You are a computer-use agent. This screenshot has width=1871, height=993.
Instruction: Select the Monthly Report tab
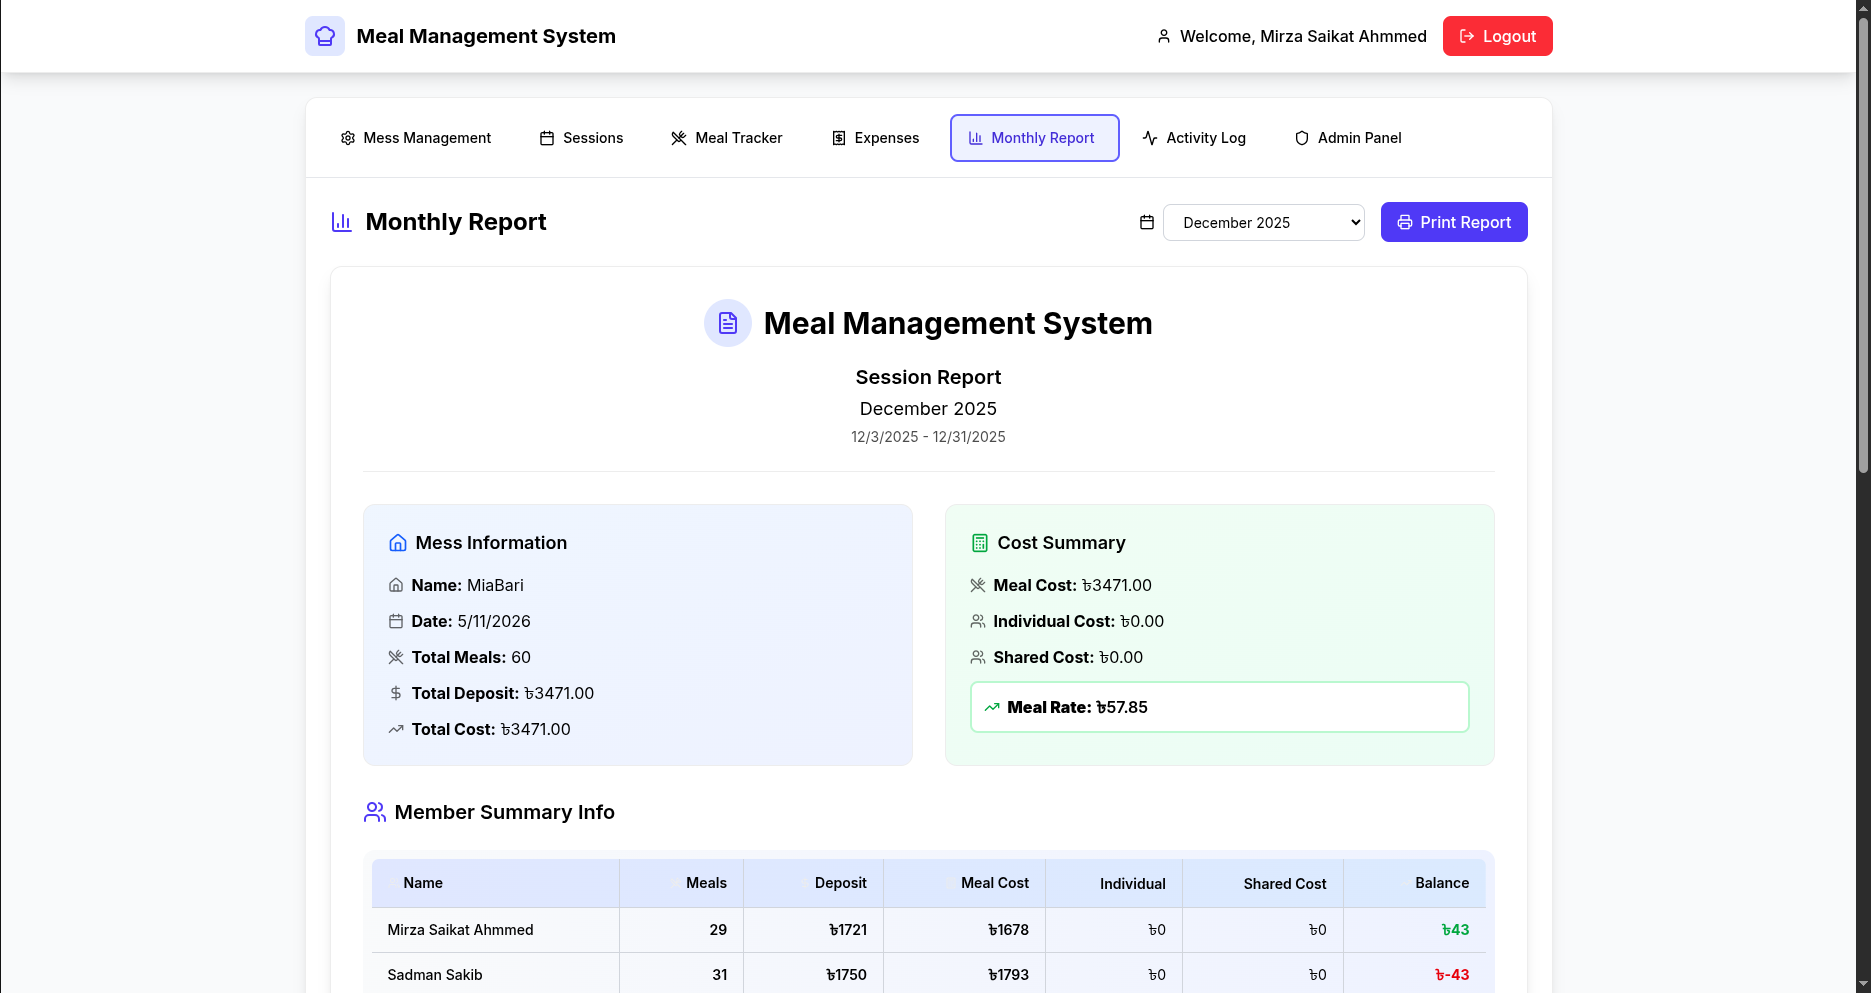point(1034,138)
